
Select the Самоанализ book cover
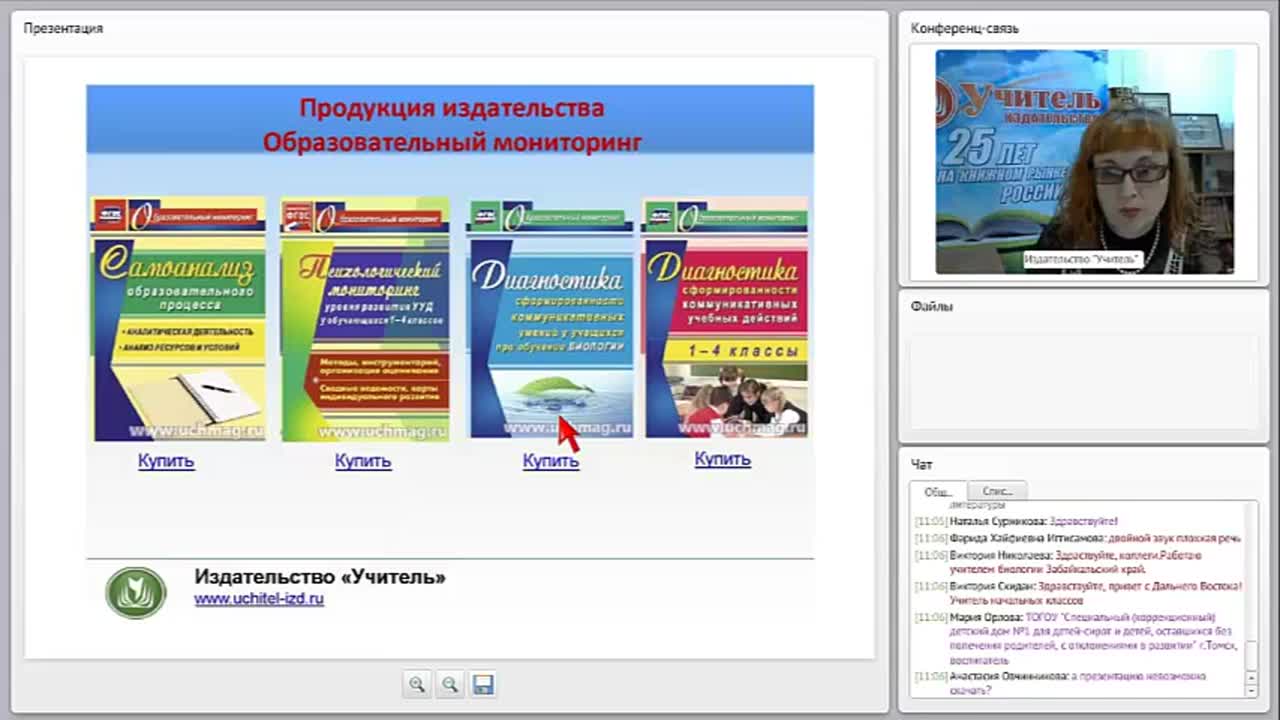(179, 319)
